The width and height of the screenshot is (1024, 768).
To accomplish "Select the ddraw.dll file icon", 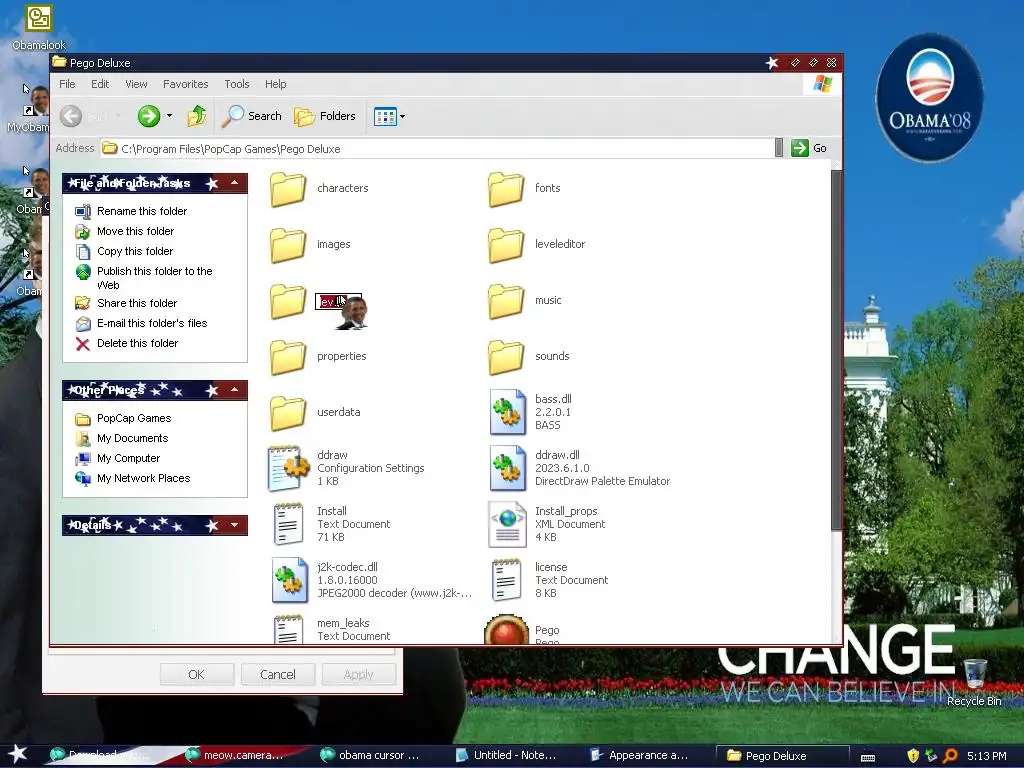I will (x=507, y=468).
